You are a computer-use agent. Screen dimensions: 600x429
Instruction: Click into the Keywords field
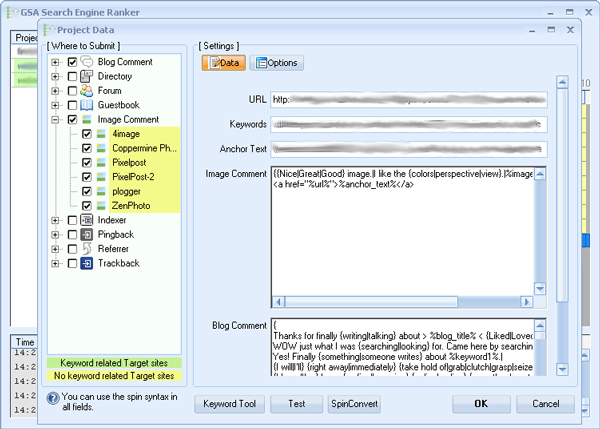[x=409, y=124]
